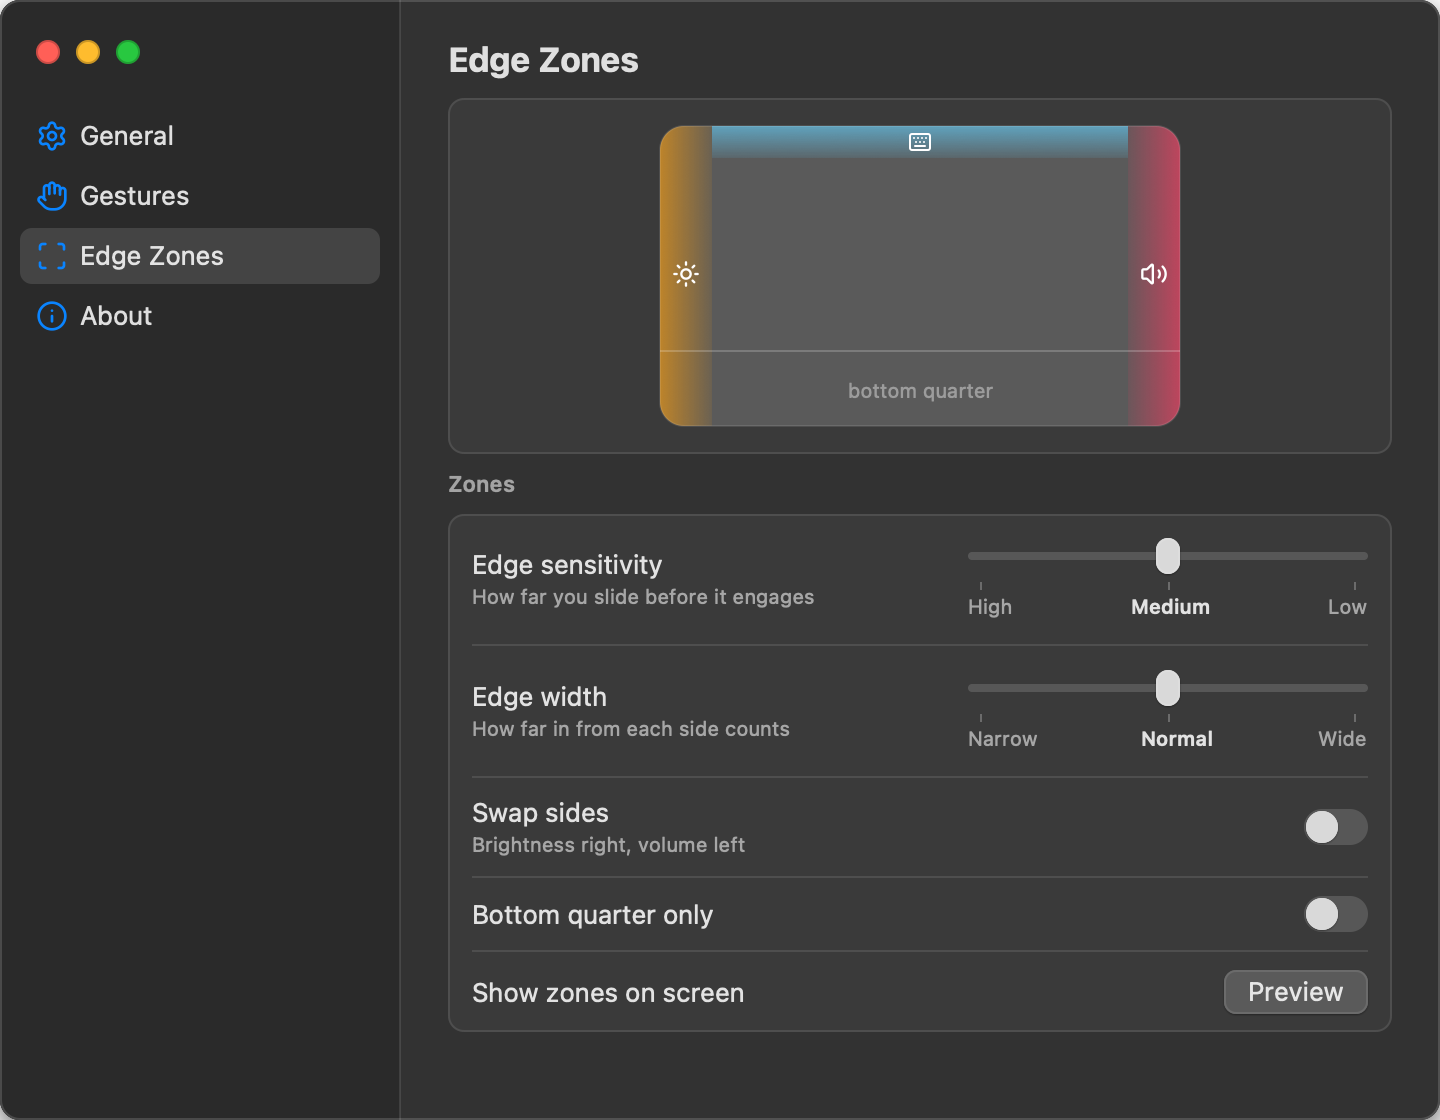The height and width of the screenshot is (1120, 1440).
Task: Click the Swap sides setting title
Action: [x=541, y=813]
